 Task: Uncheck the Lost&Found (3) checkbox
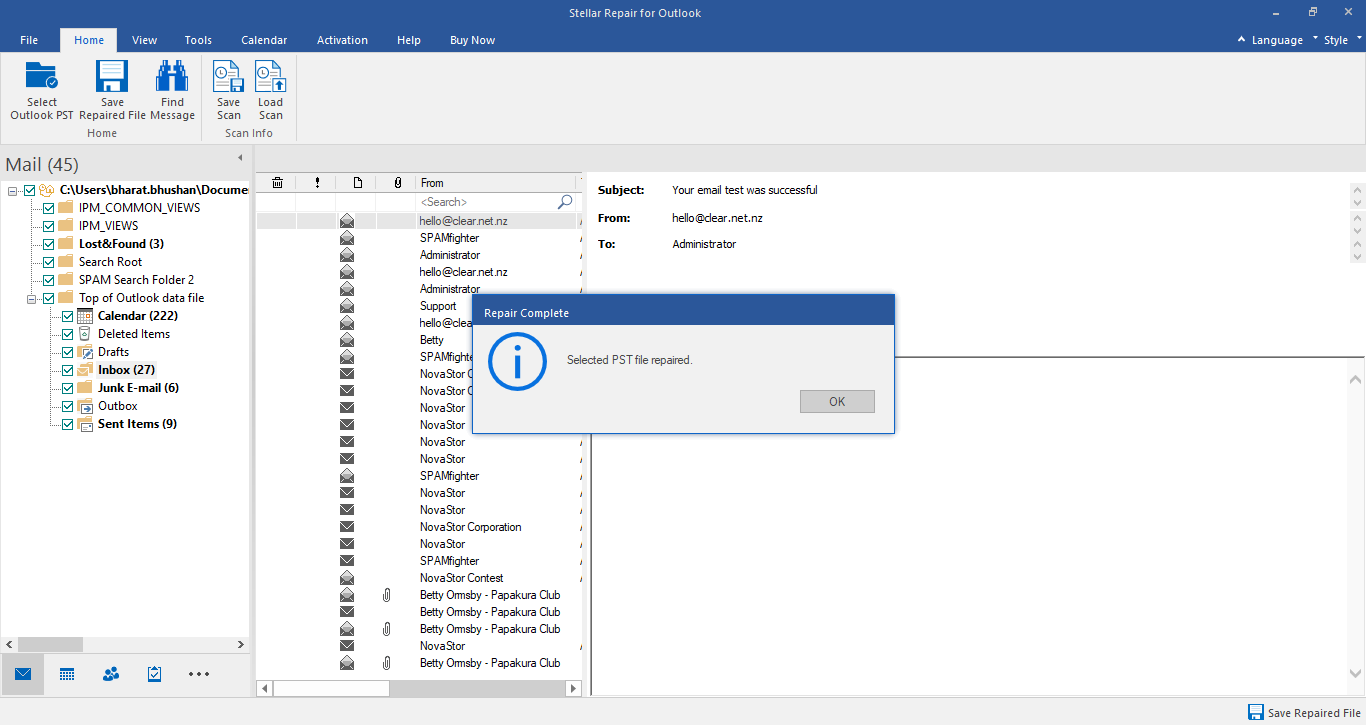(49, 244)
